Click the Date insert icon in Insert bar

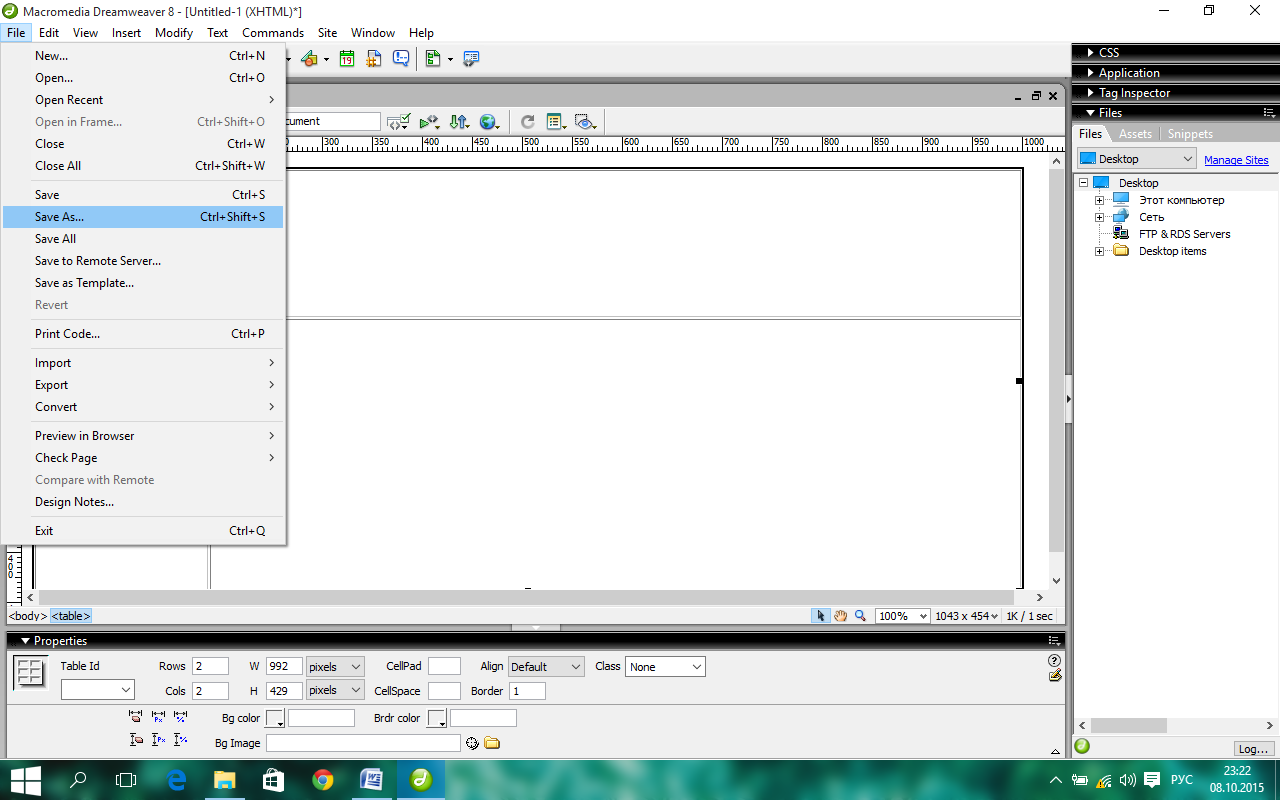click(x=347, y=59)
